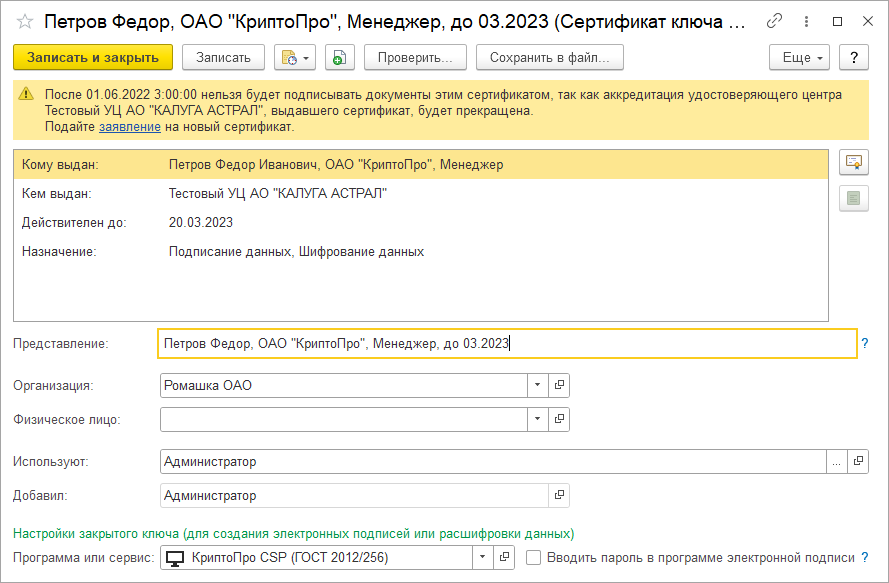Choose users via Используют ellipsis button
This screenshot has height=583, width=889.
[837, 462]
